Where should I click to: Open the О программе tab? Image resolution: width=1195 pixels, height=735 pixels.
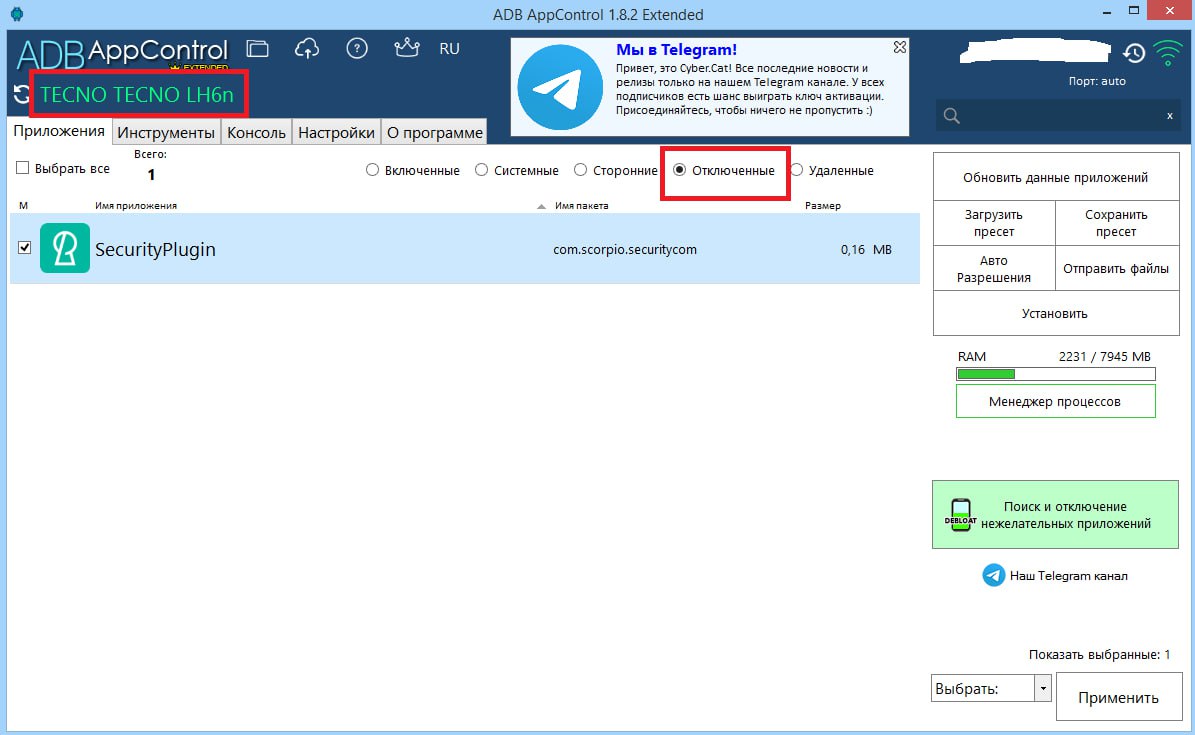click(x=434, y=133)
